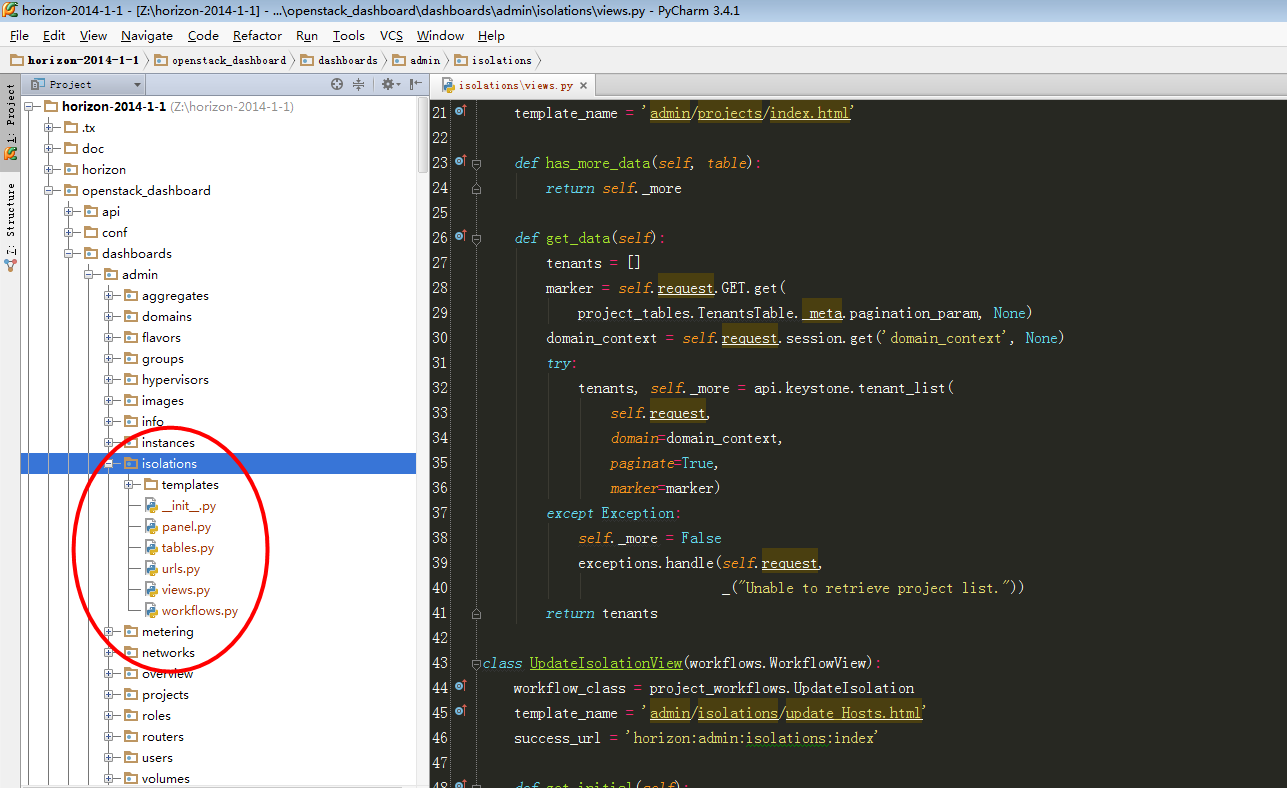Click 'UpdateIsolation' on line 44
The image size is (1287, 788).
click(x=853, y=688)
